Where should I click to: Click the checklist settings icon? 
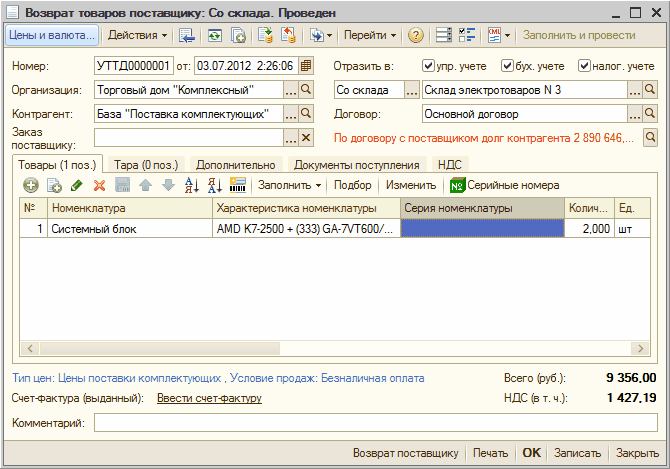467,35
